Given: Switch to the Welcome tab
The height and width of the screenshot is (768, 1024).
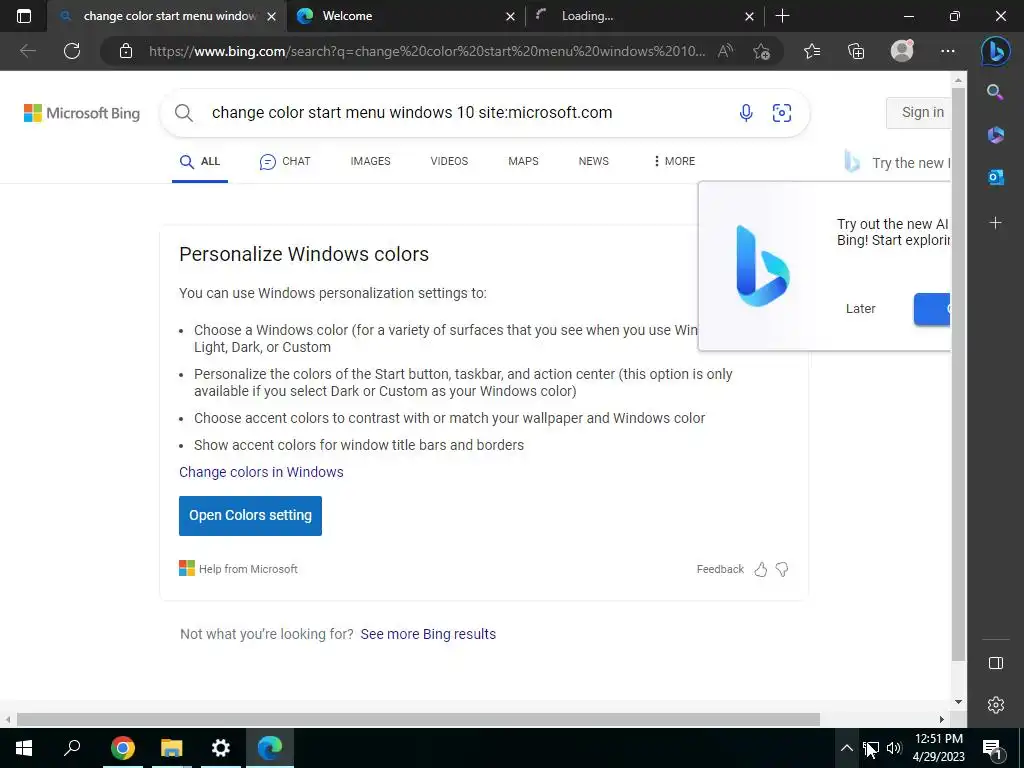Looking at the screenshot, I should click(x=405, y=16).
